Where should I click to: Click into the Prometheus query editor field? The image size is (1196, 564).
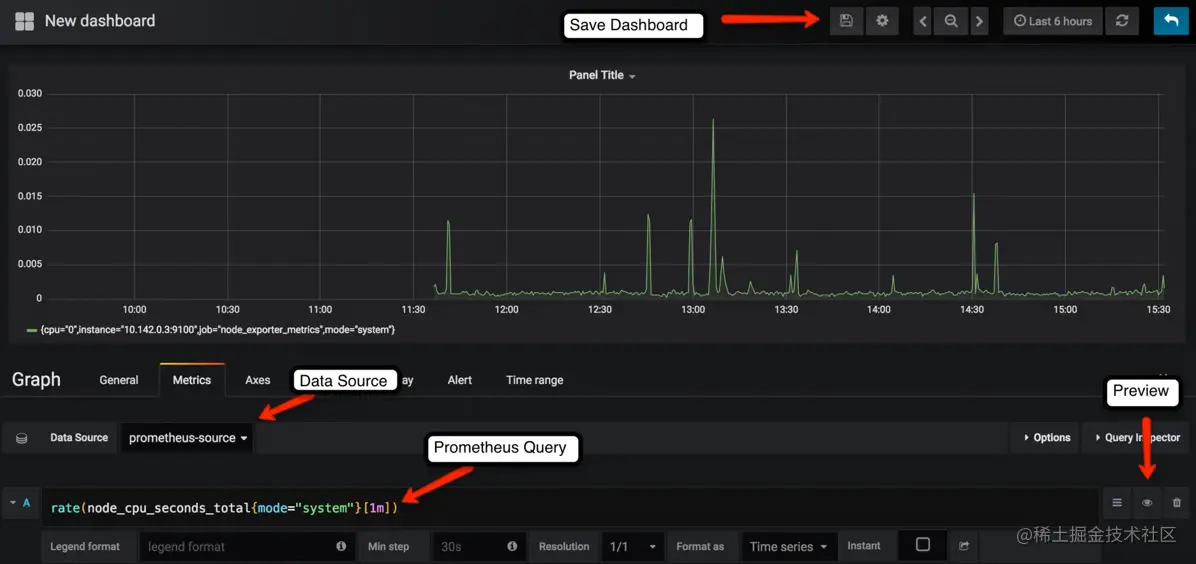[570, 508]
